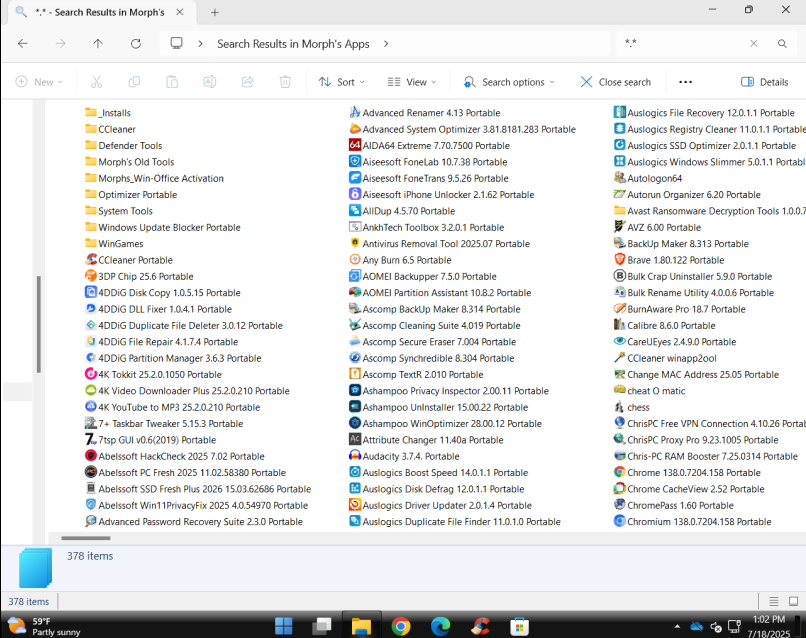Select AIDA64 Extreme 7.70.7500 Portable icon

(x=355, y=145)
